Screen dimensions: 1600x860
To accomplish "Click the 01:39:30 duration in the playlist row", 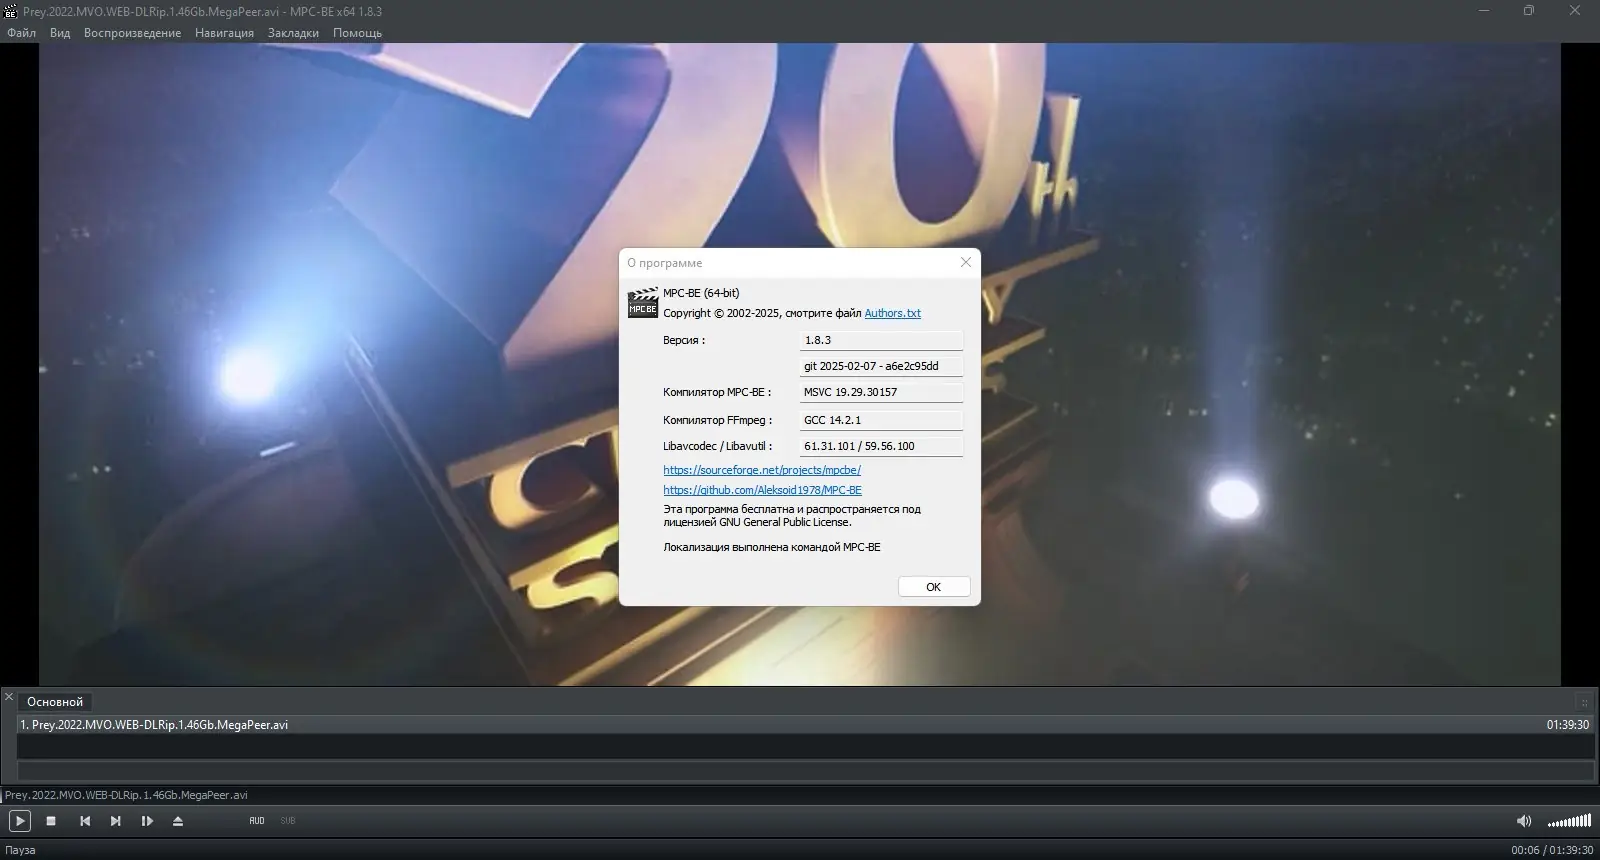I will 1567,725.
